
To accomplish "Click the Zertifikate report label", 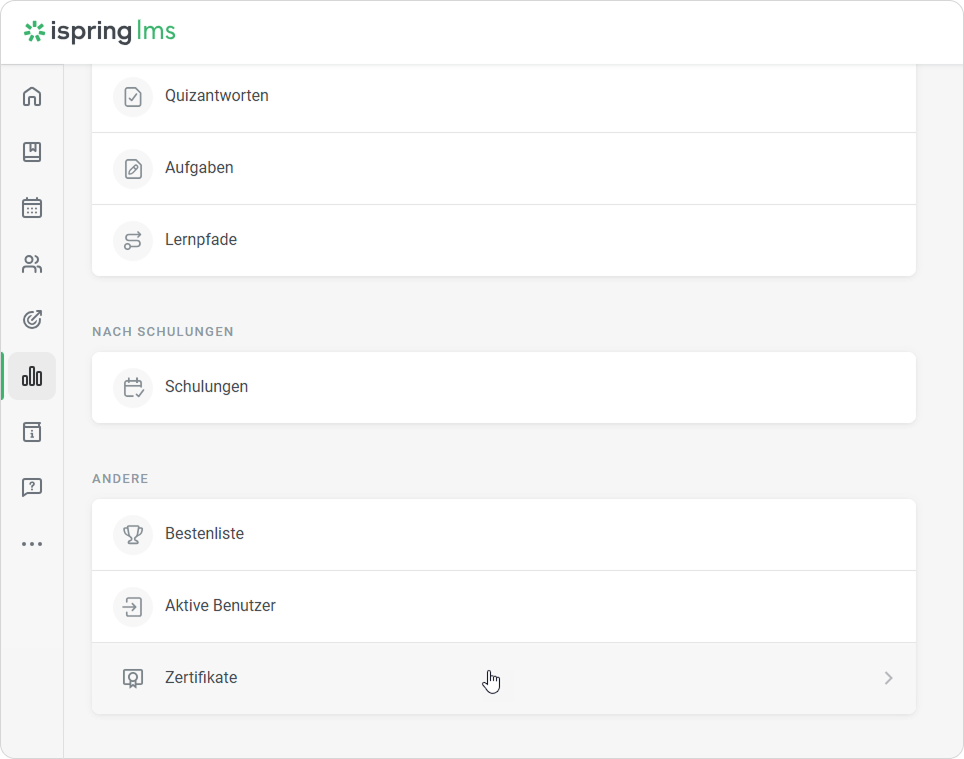I will [x=201, y=678].
